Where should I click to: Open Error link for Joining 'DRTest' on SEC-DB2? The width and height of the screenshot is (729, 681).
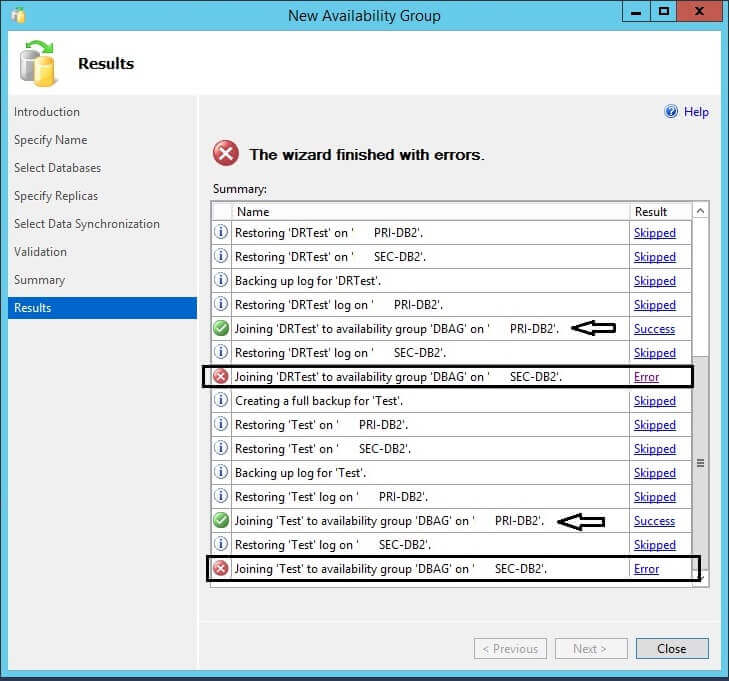[646, 377]
